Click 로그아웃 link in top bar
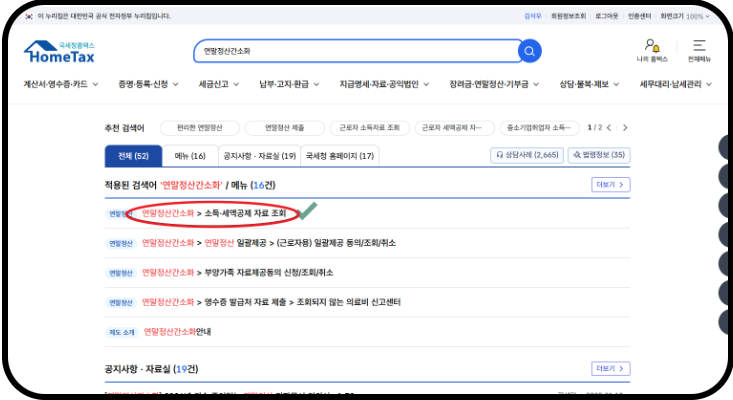The image size is (733, 400). pyautogui.click(x=606, y=16)
